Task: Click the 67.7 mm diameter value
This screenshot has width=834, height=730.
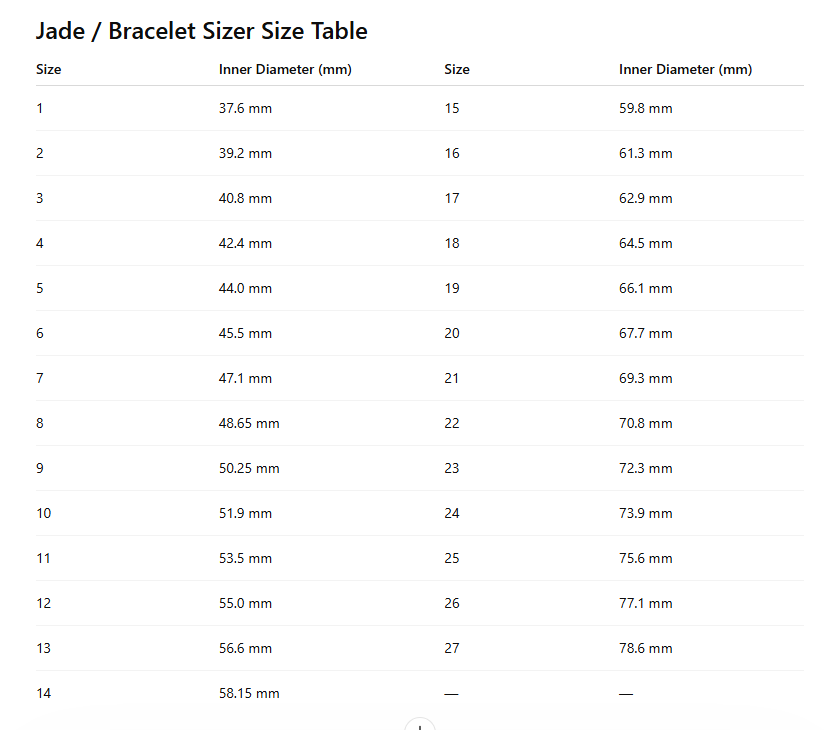Action: click(645, 333)
